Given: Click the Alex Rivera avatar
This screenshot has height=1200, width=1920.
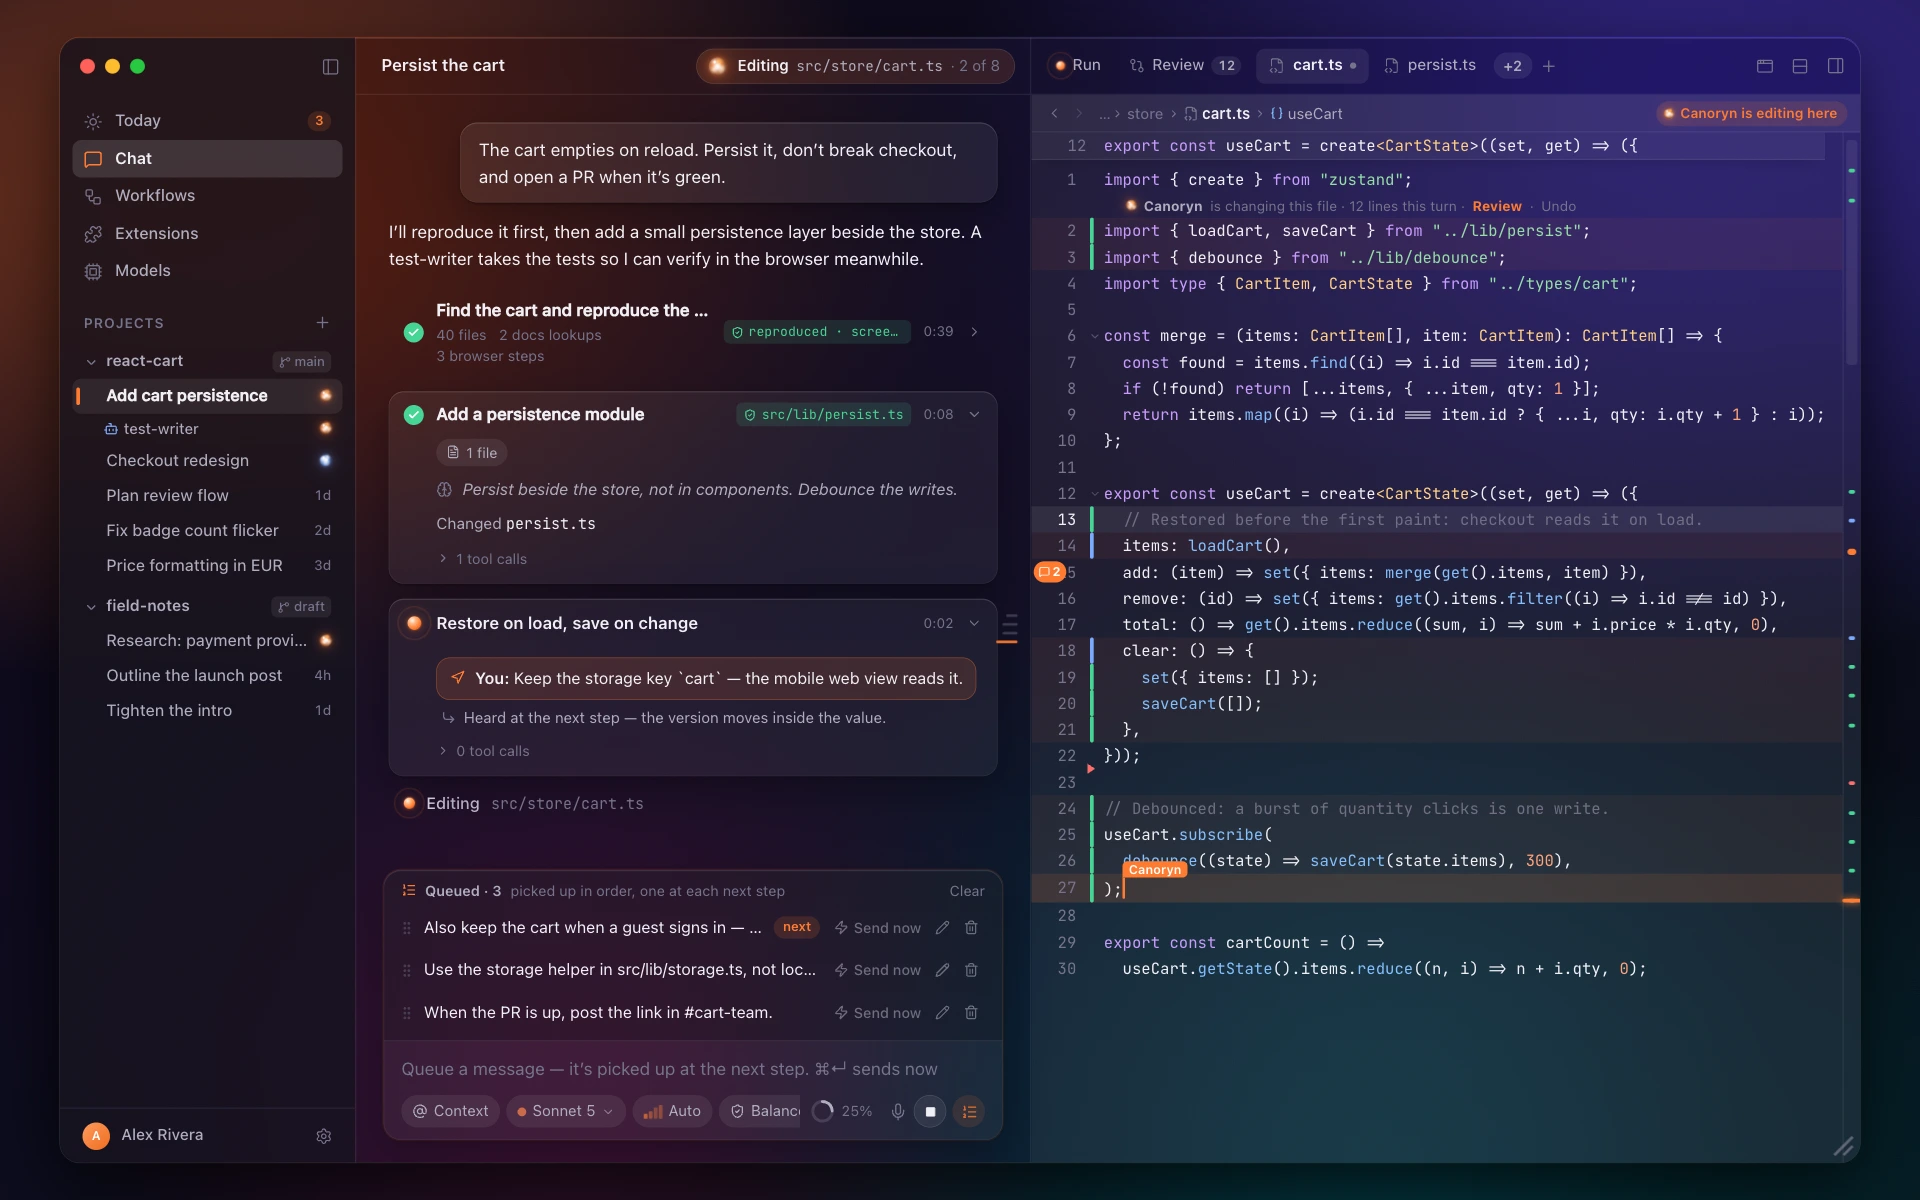Looking at the screenshot, I should (x=96, y=1135).
